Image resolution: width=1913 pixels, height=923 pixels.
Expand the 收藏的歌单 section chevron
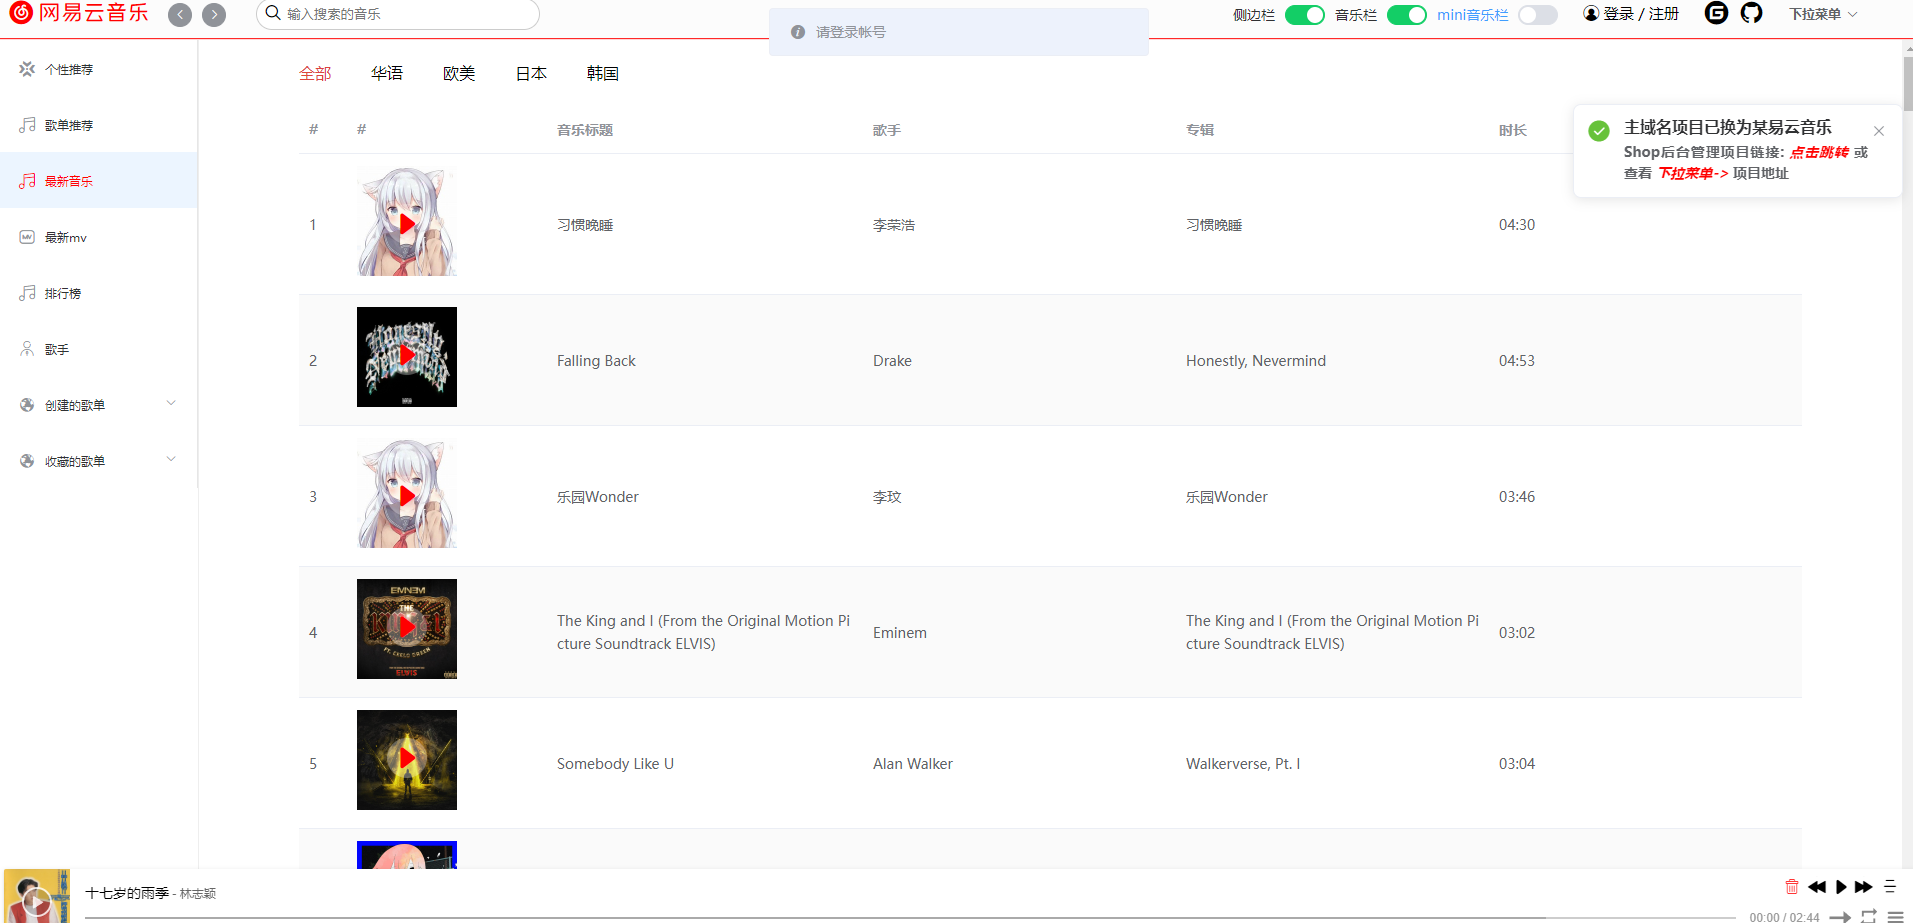coord(171,460)
